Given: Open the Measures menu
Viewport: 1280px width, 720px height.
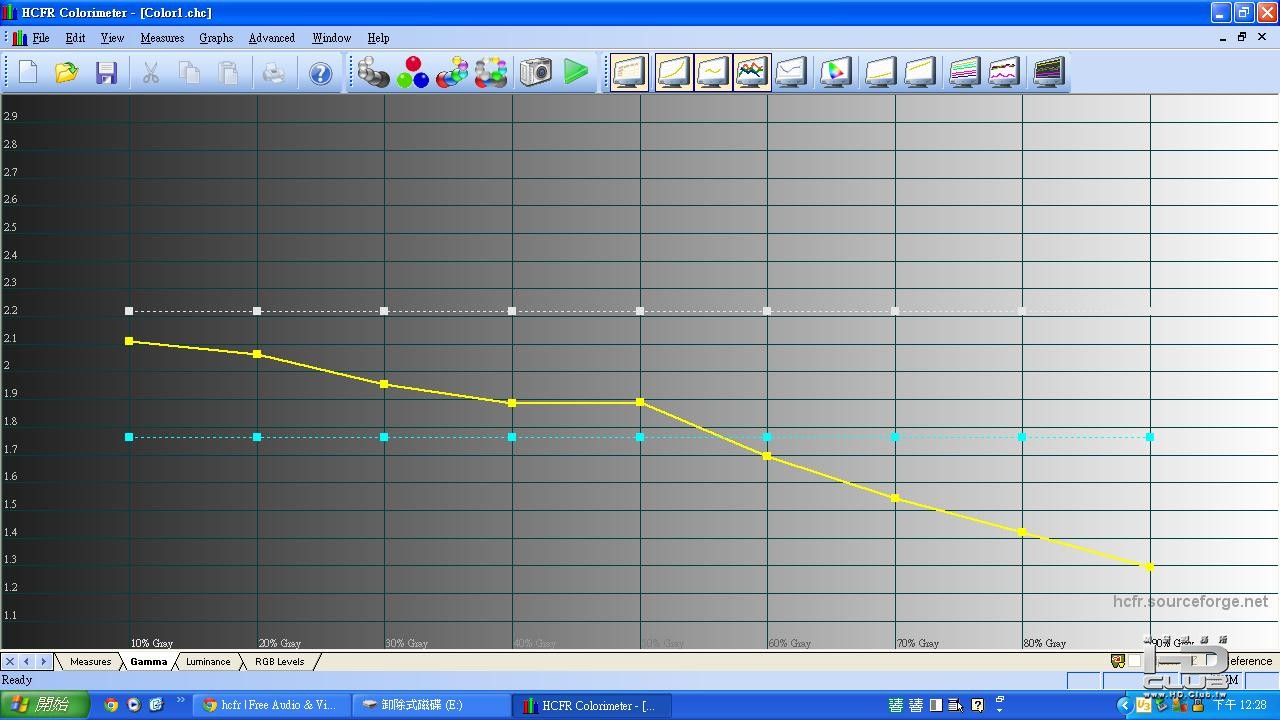Looking at the screenshot, I should coord(162,38).
